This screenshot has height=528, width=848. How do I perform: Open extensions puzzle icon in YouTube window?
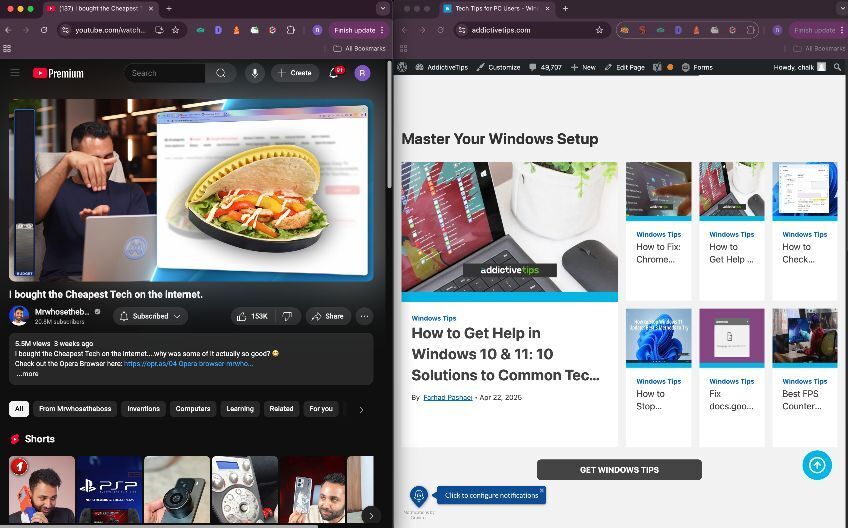coord(290,30)
